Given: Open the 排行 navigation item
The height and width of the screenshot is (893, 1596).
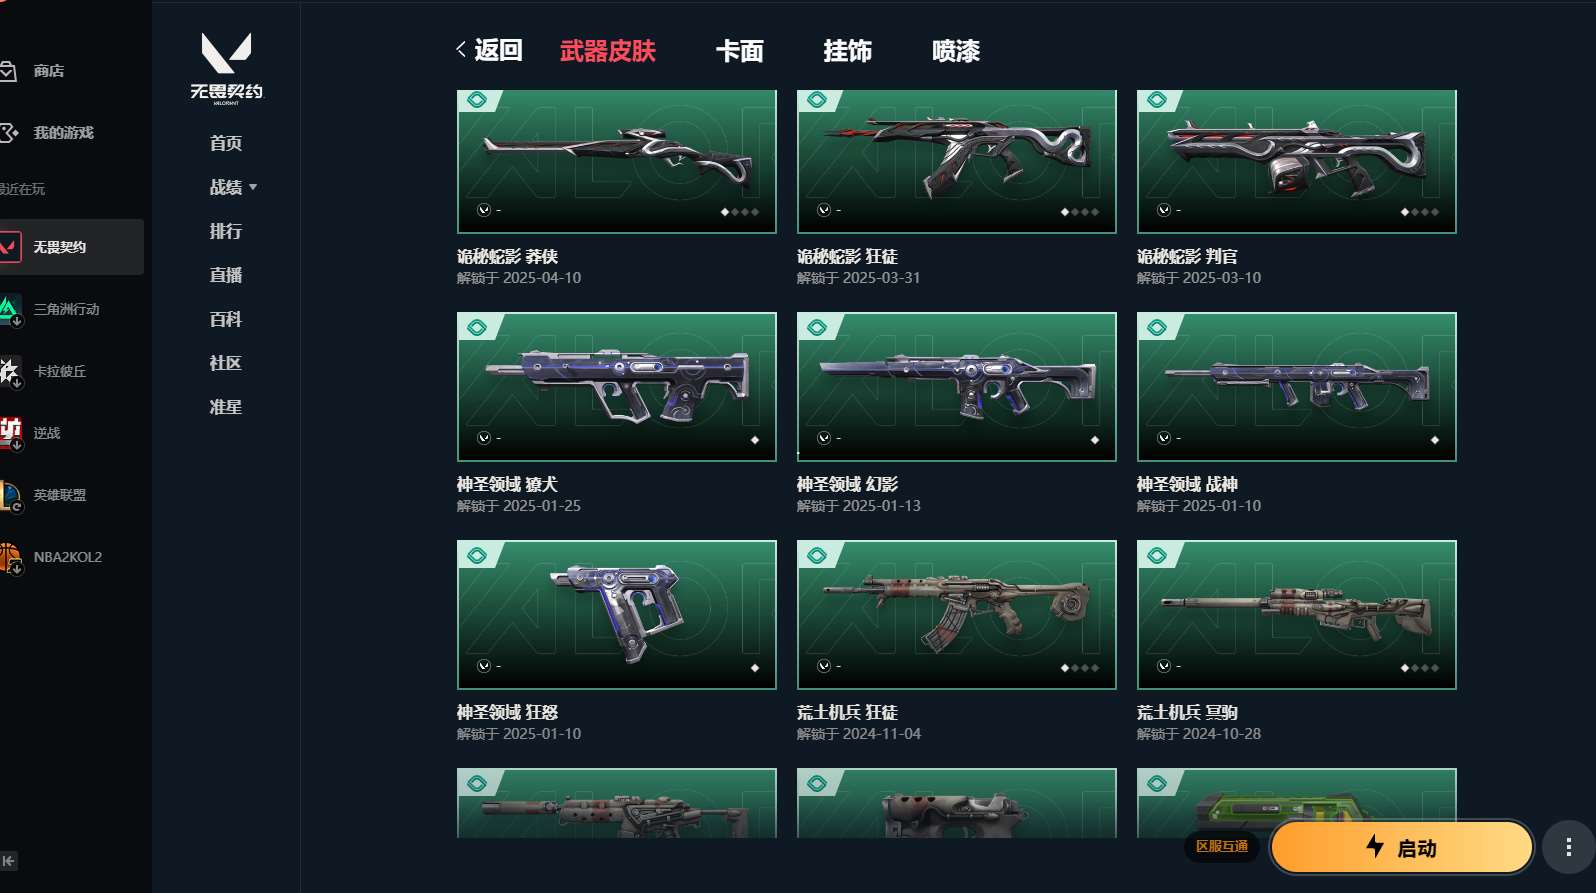Looking at the screenshot, I should tap(226, 231).
